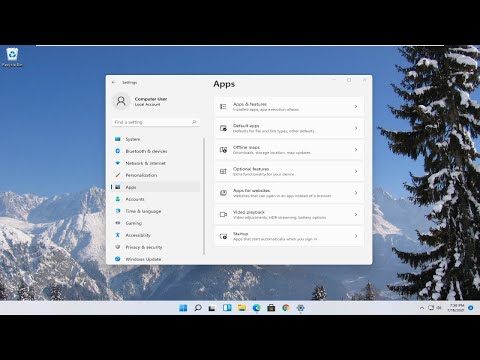
Task: Open the Windows Start menu
Action: pyautogui.click(x=183, y=308)
